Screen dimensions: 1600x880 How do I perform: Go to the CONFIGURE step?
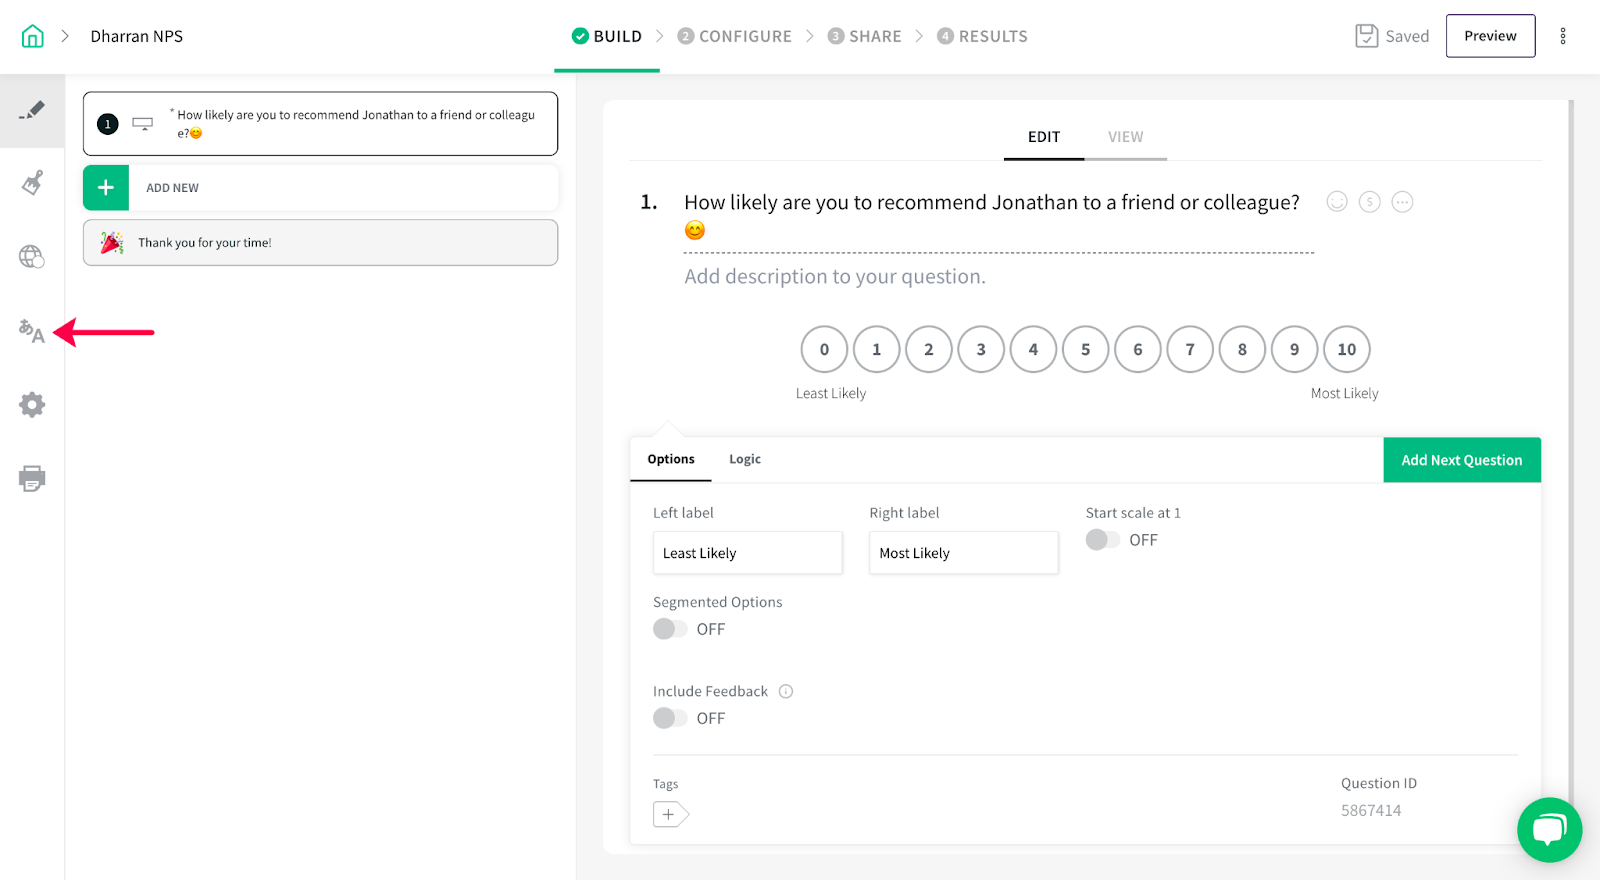[x=735, y=36]
